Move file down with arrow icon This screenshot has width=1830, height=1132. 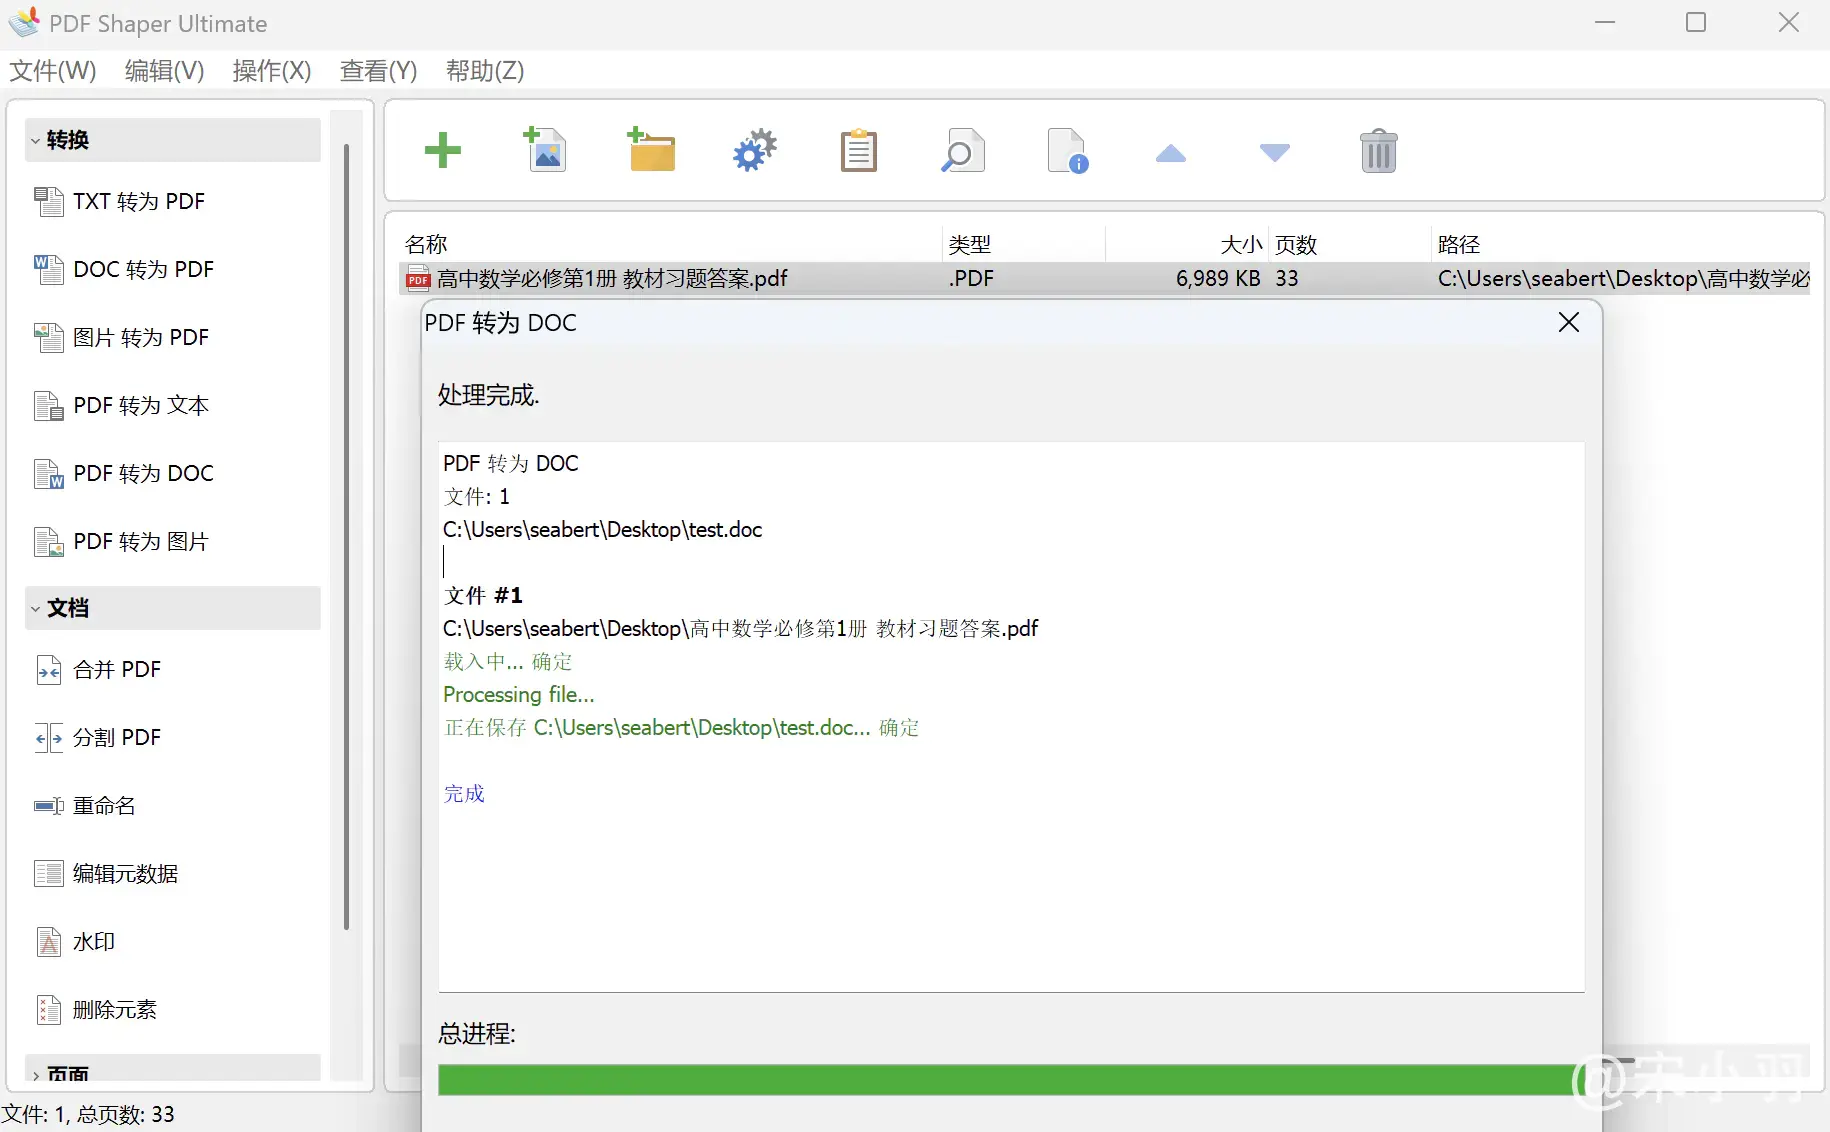tap(1274, 153)
